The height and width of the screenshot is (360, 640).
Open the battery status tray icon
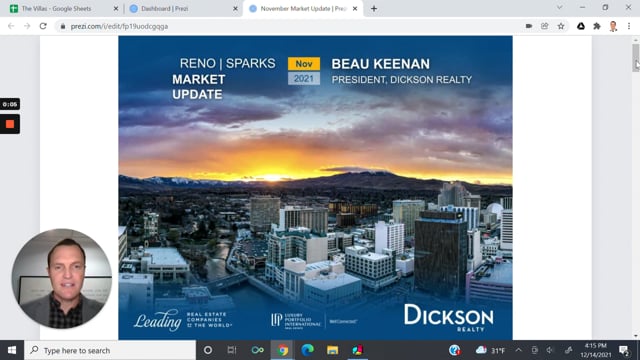tap(534, 350)
